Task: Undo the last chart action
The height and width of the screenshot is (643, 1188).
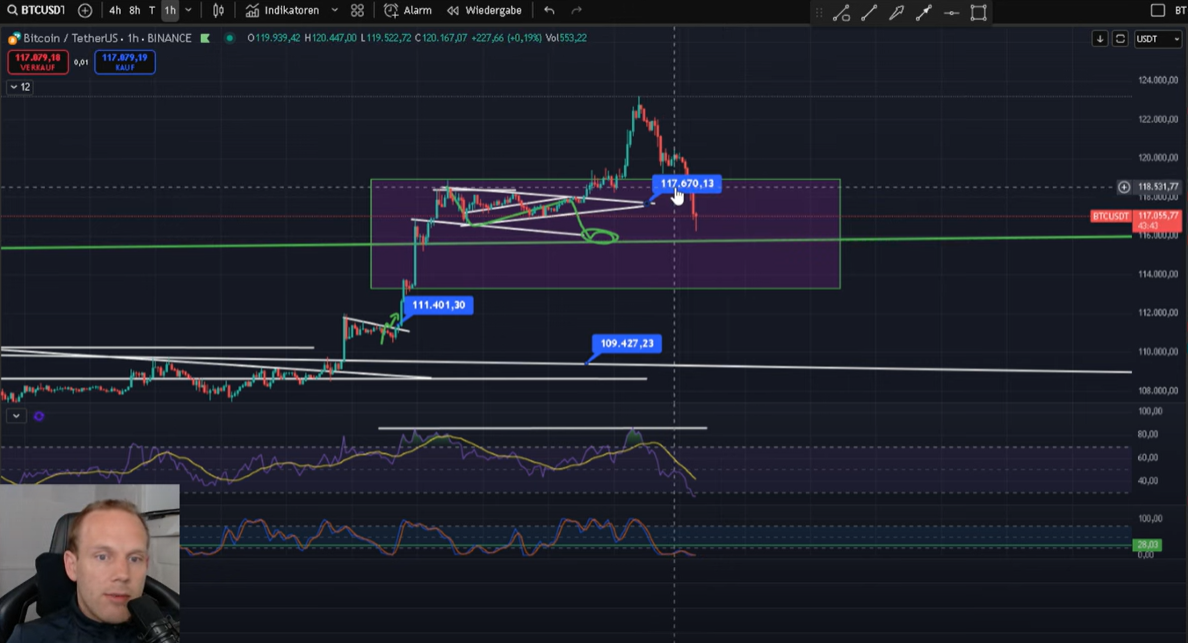Action: [549, 11]
